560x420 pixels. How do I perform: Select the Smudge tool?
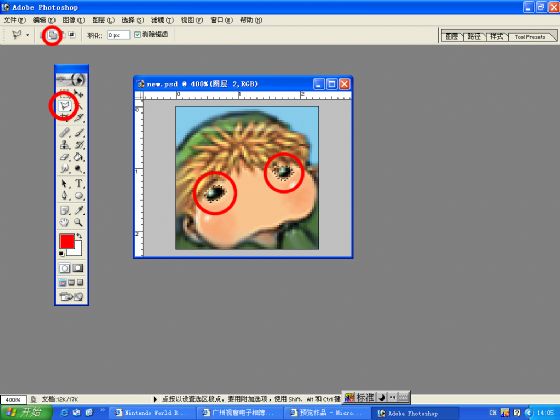point(65,168)
